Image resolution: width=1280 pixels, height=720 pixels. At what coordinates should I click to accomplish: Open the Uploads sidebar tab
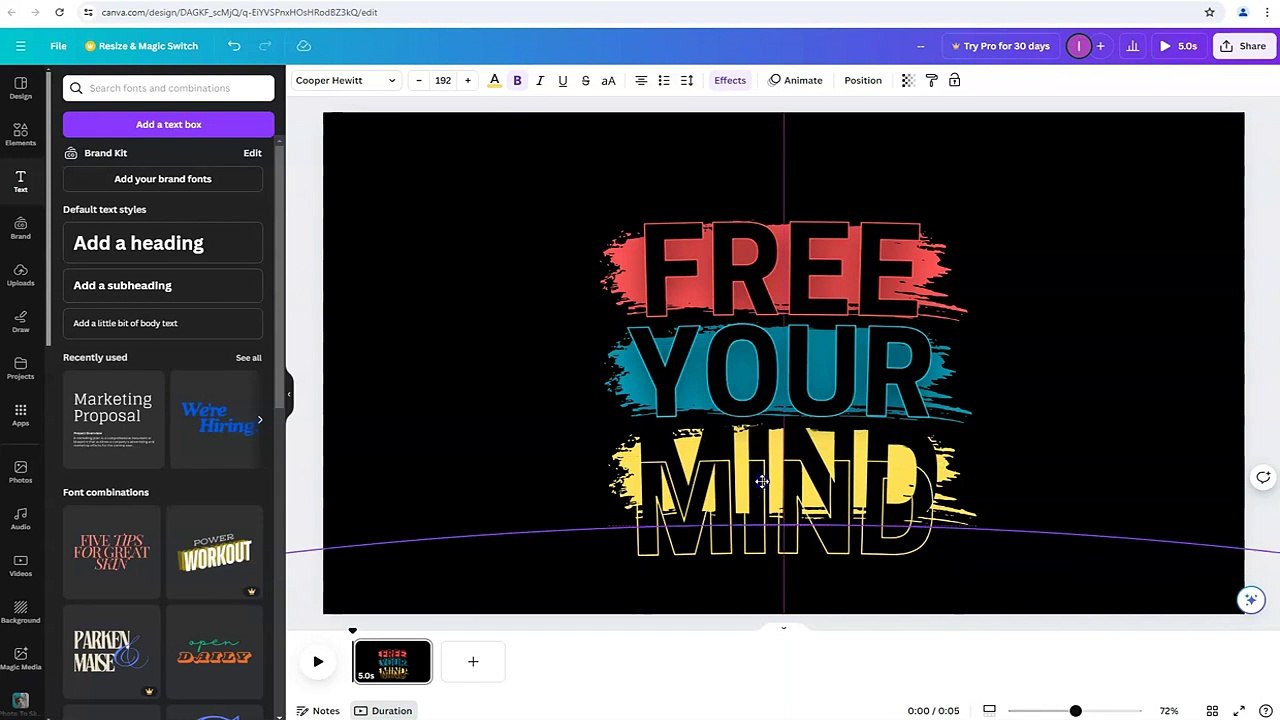pyautogui.click(x=20, y=275)
